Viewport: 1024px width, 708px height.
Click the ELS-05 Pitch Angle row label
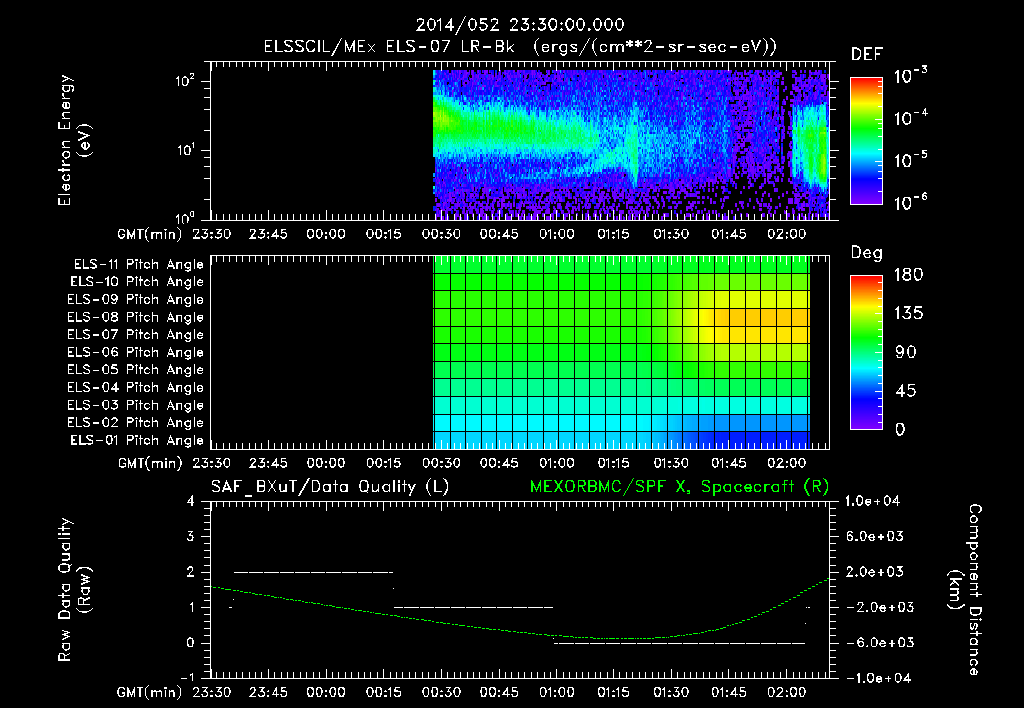pyautogui.click(x=136, y=370)
